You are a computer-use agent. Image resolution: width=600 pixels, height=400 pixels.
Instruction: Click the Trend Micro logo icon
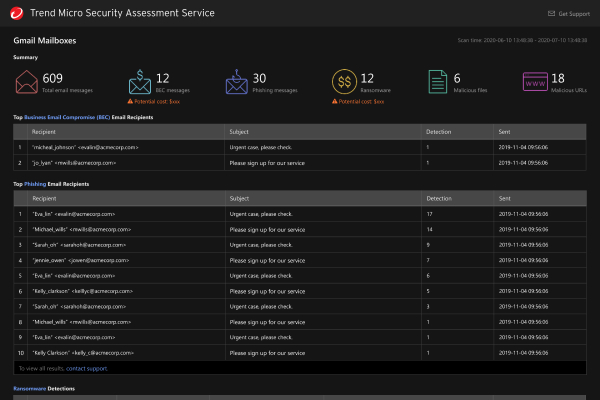coord(16,13)
